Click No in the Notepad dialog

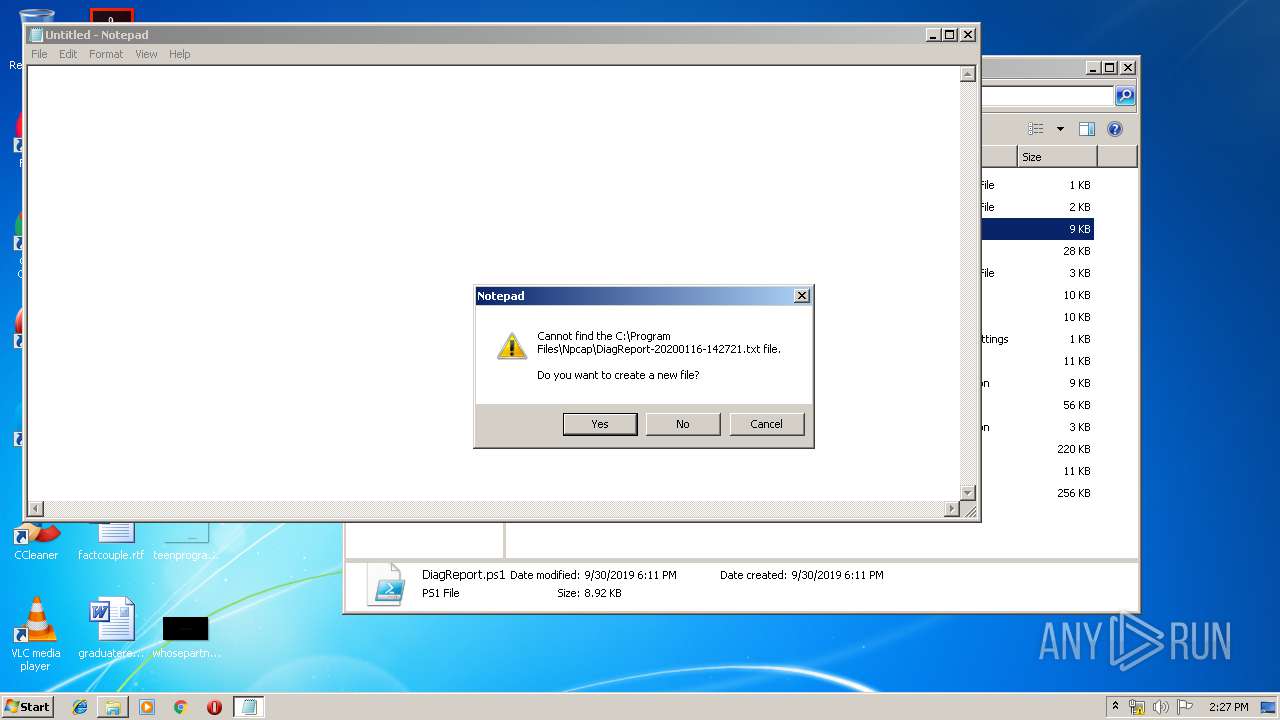click(x=683, y=424)
